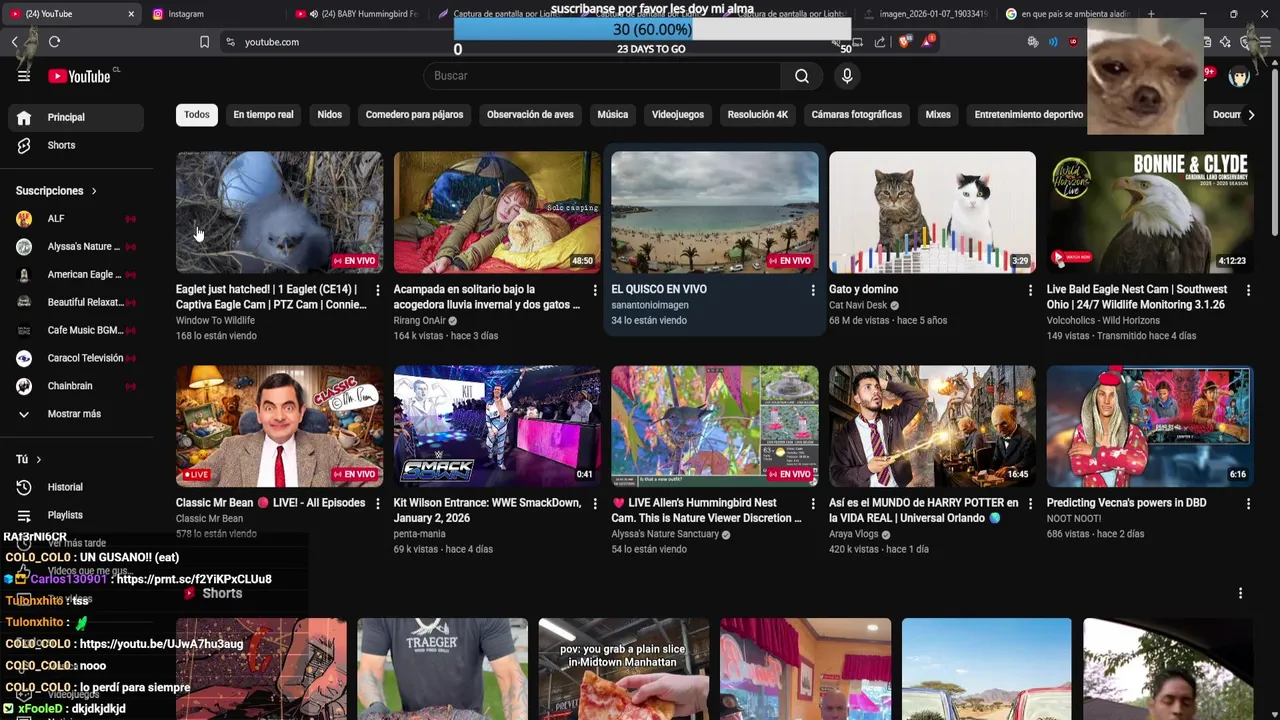Open options menu for Predicting Vecna's powers video

point(1248,504)
